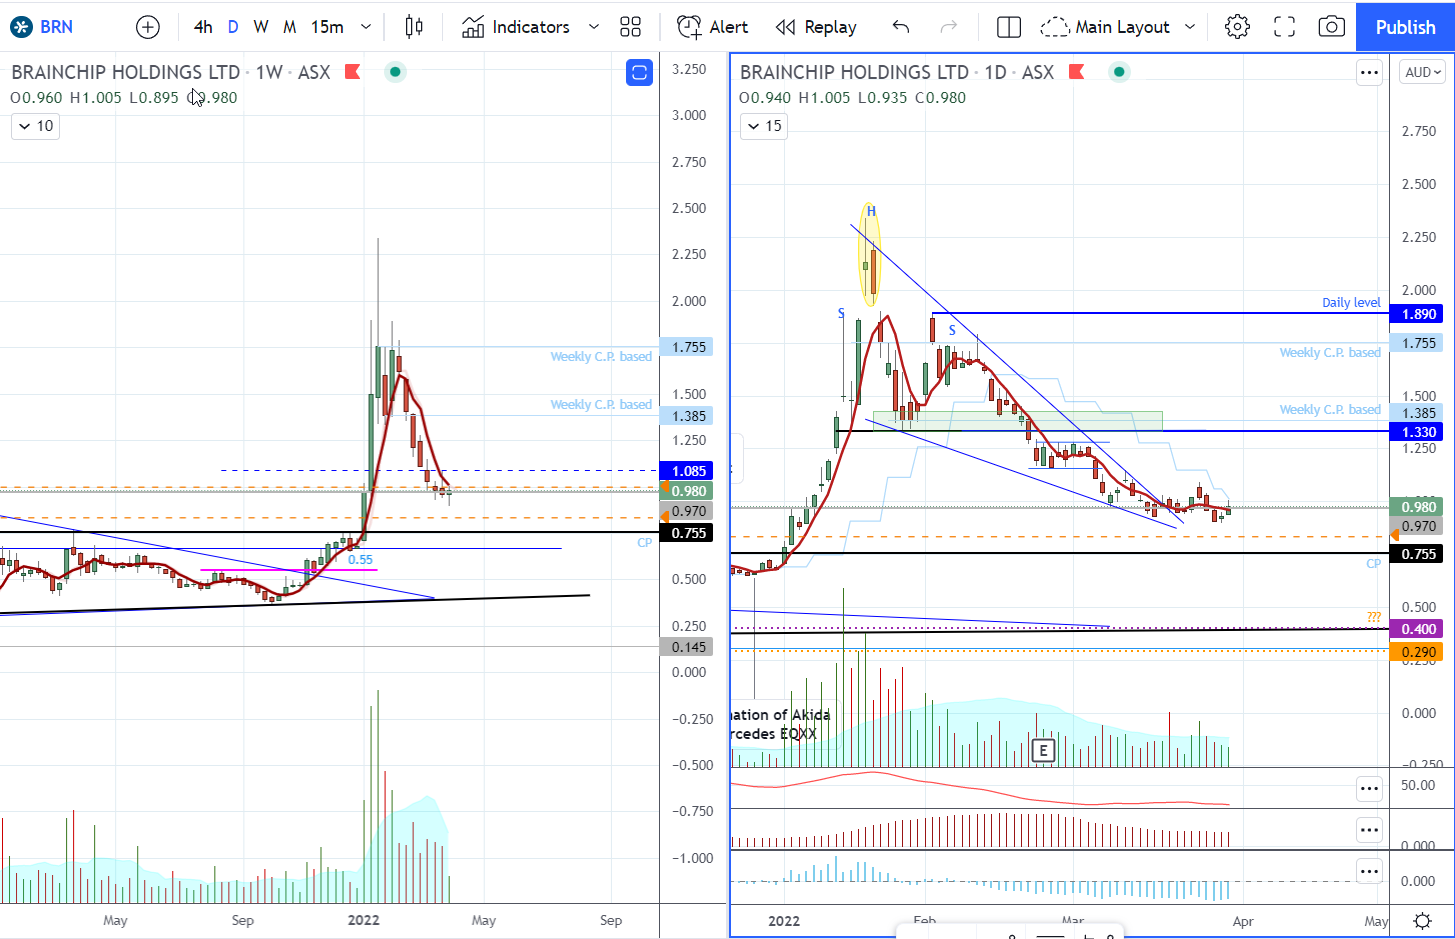Create an Alert
1455x939 pixels.
(713, 27)
